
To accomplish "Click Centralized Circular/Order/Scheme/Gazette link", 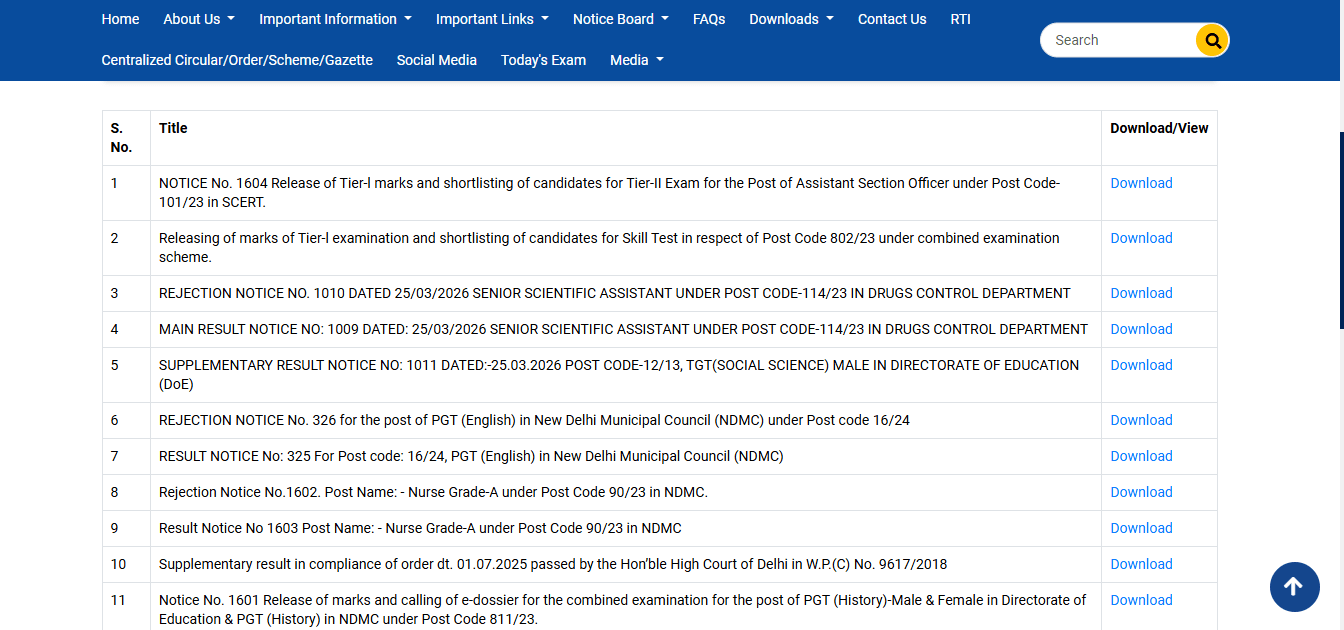I will [236, 60].
